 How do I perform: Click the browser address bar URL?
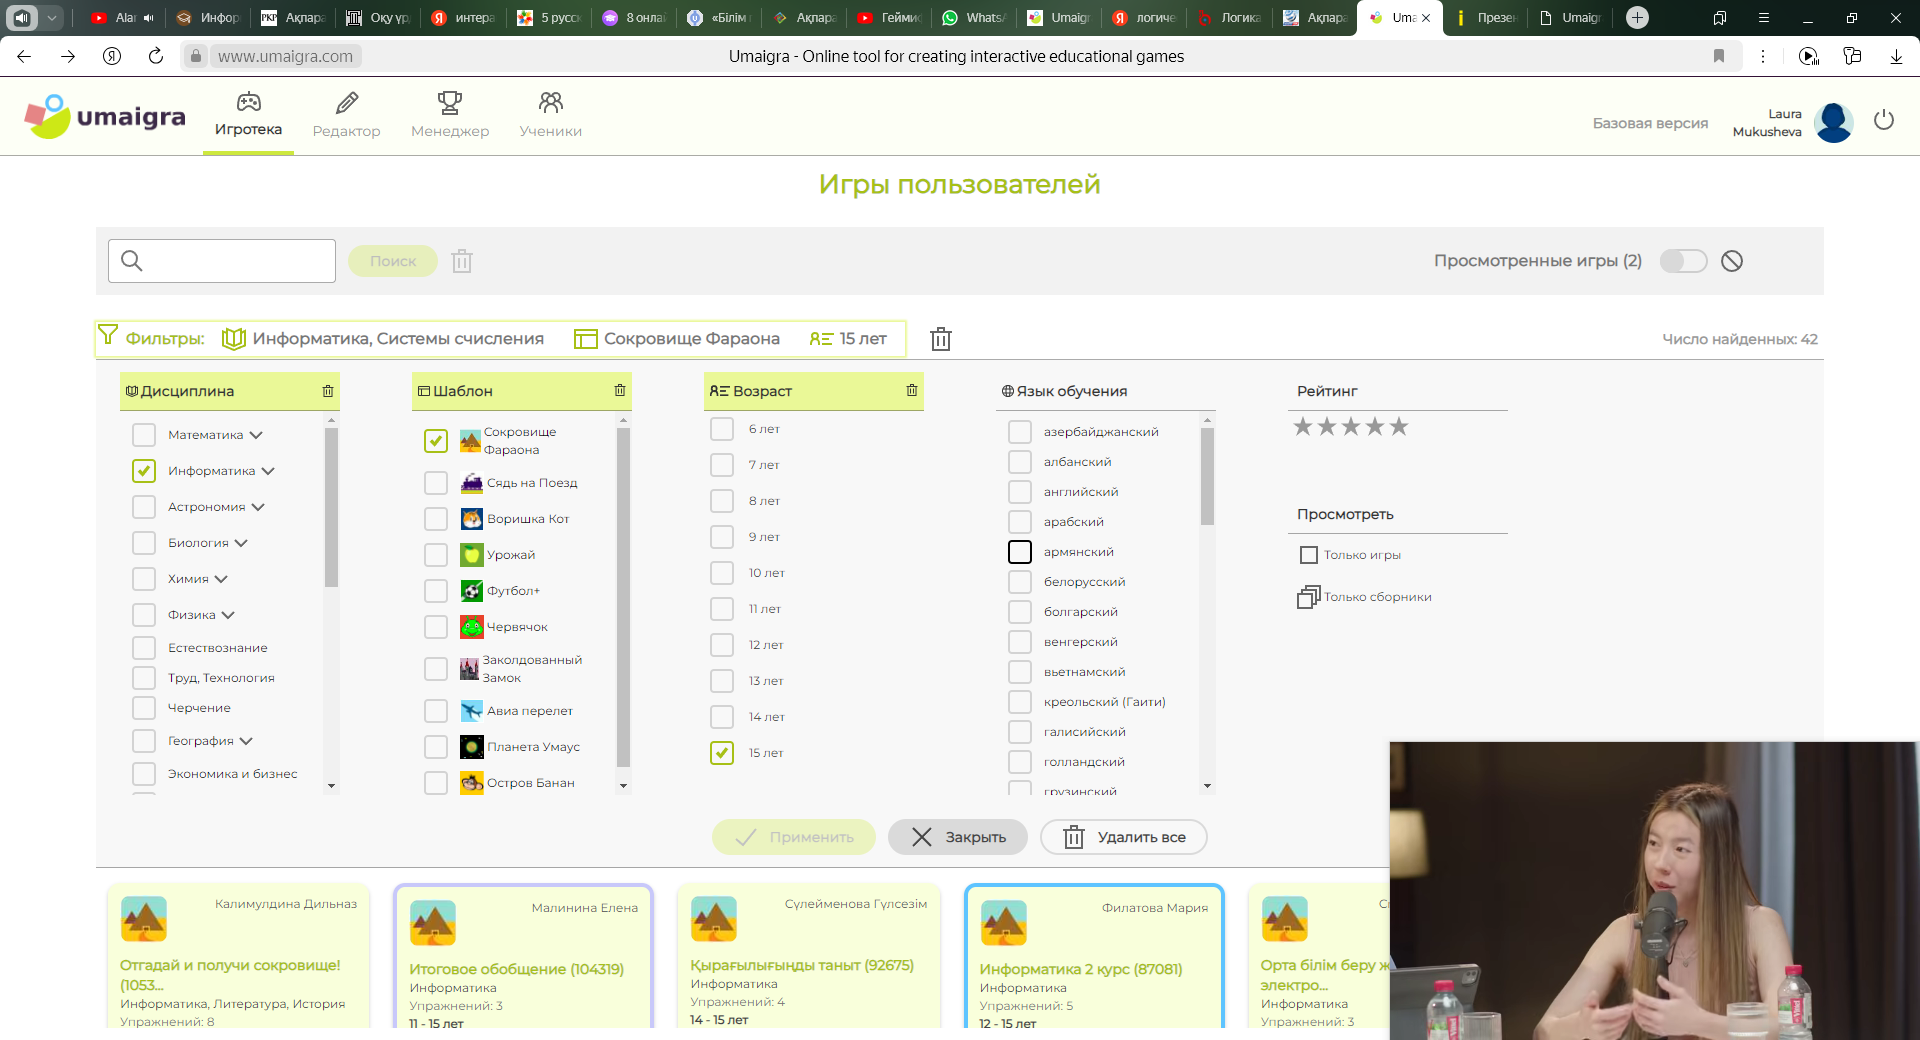click(285, 56)
